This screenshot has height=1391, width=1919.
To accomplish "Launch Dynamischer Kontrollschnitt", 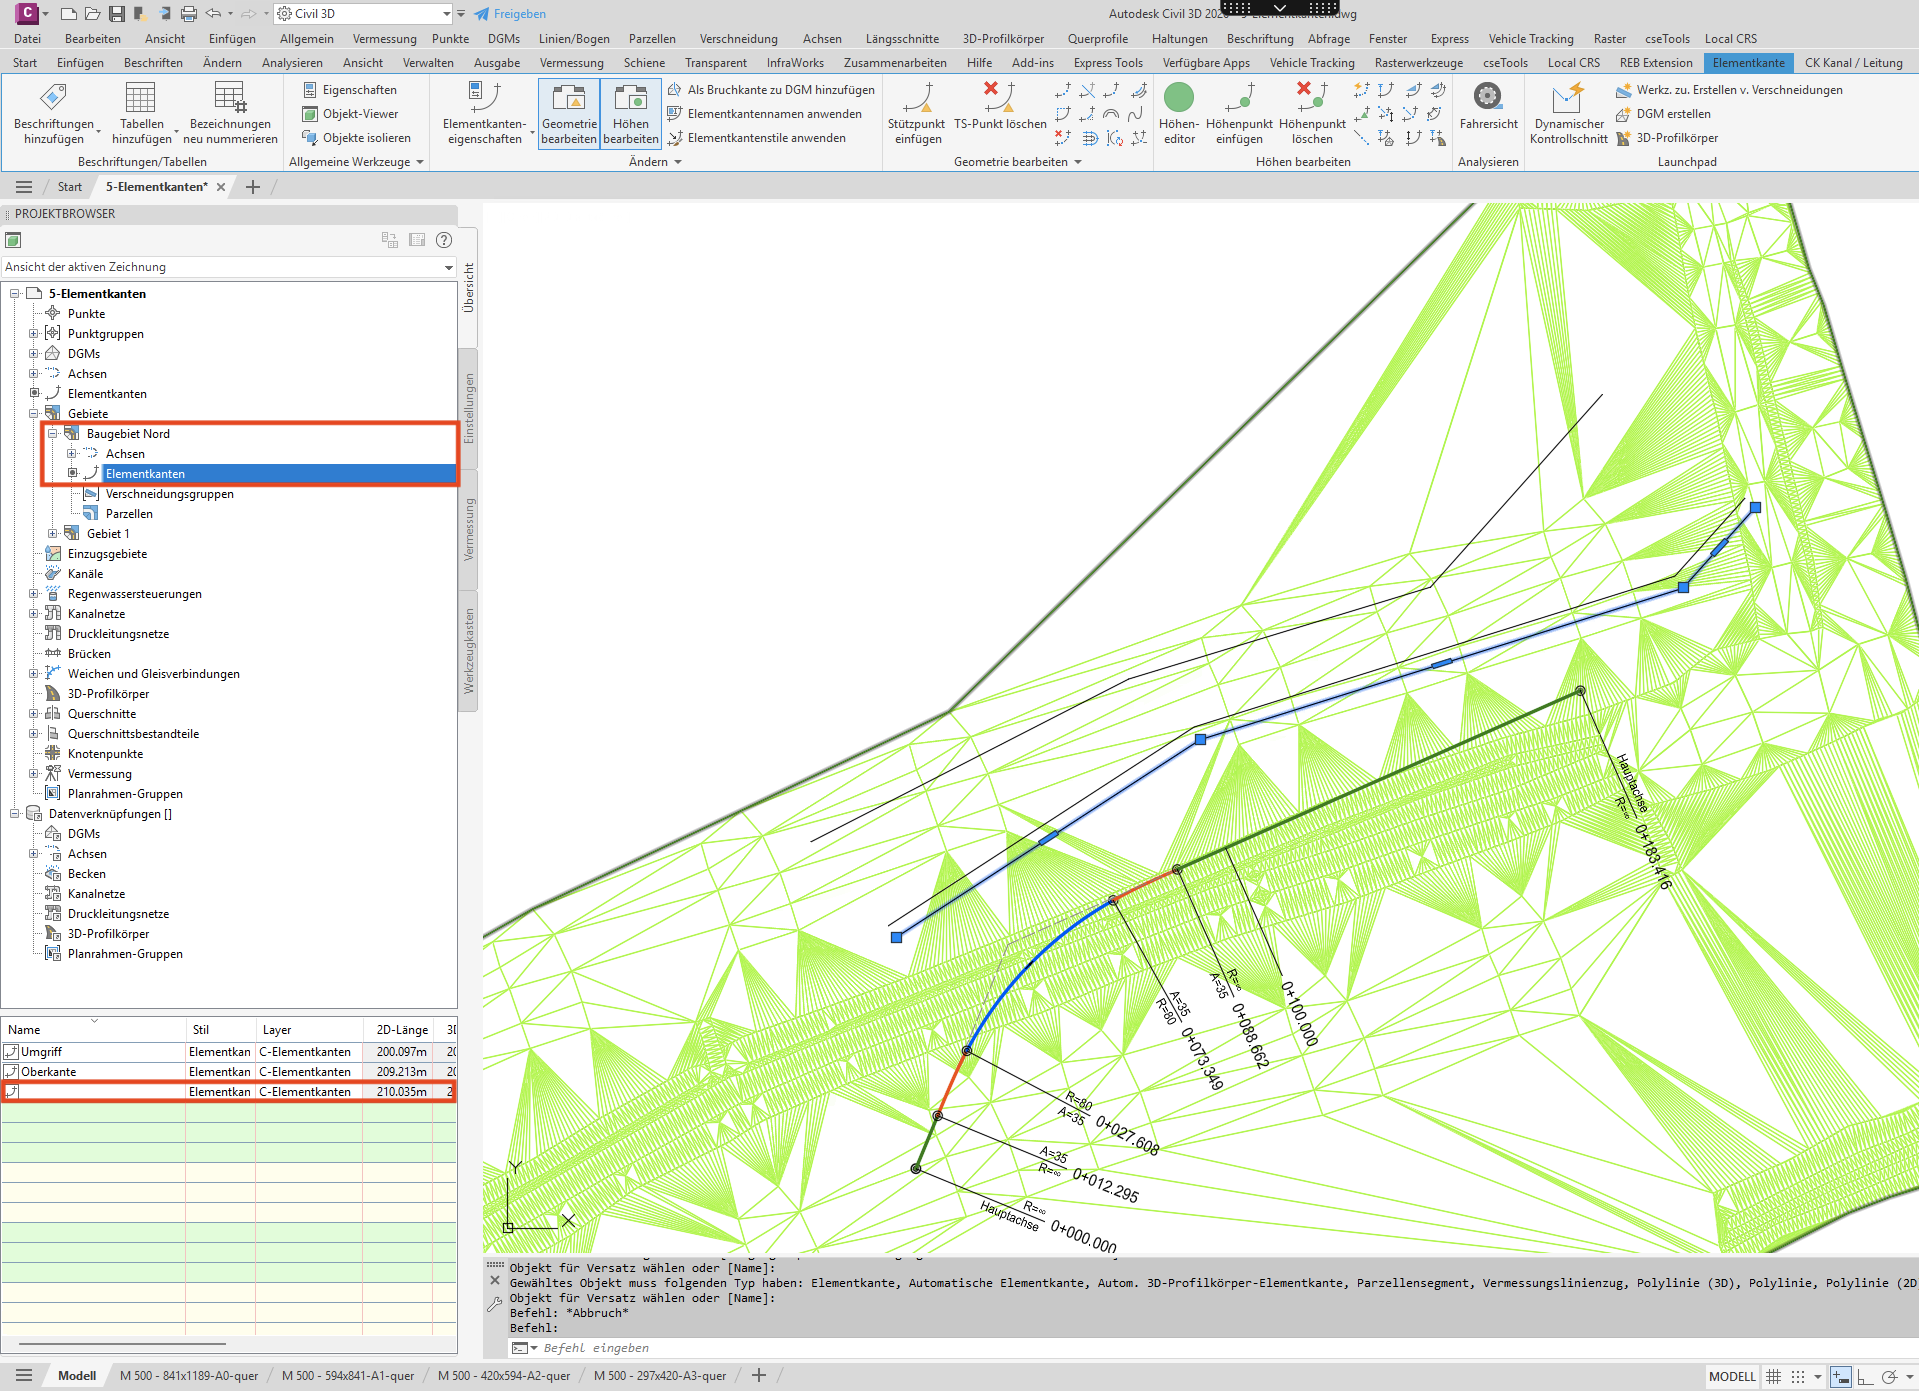I will click(x=1568, y=113).
